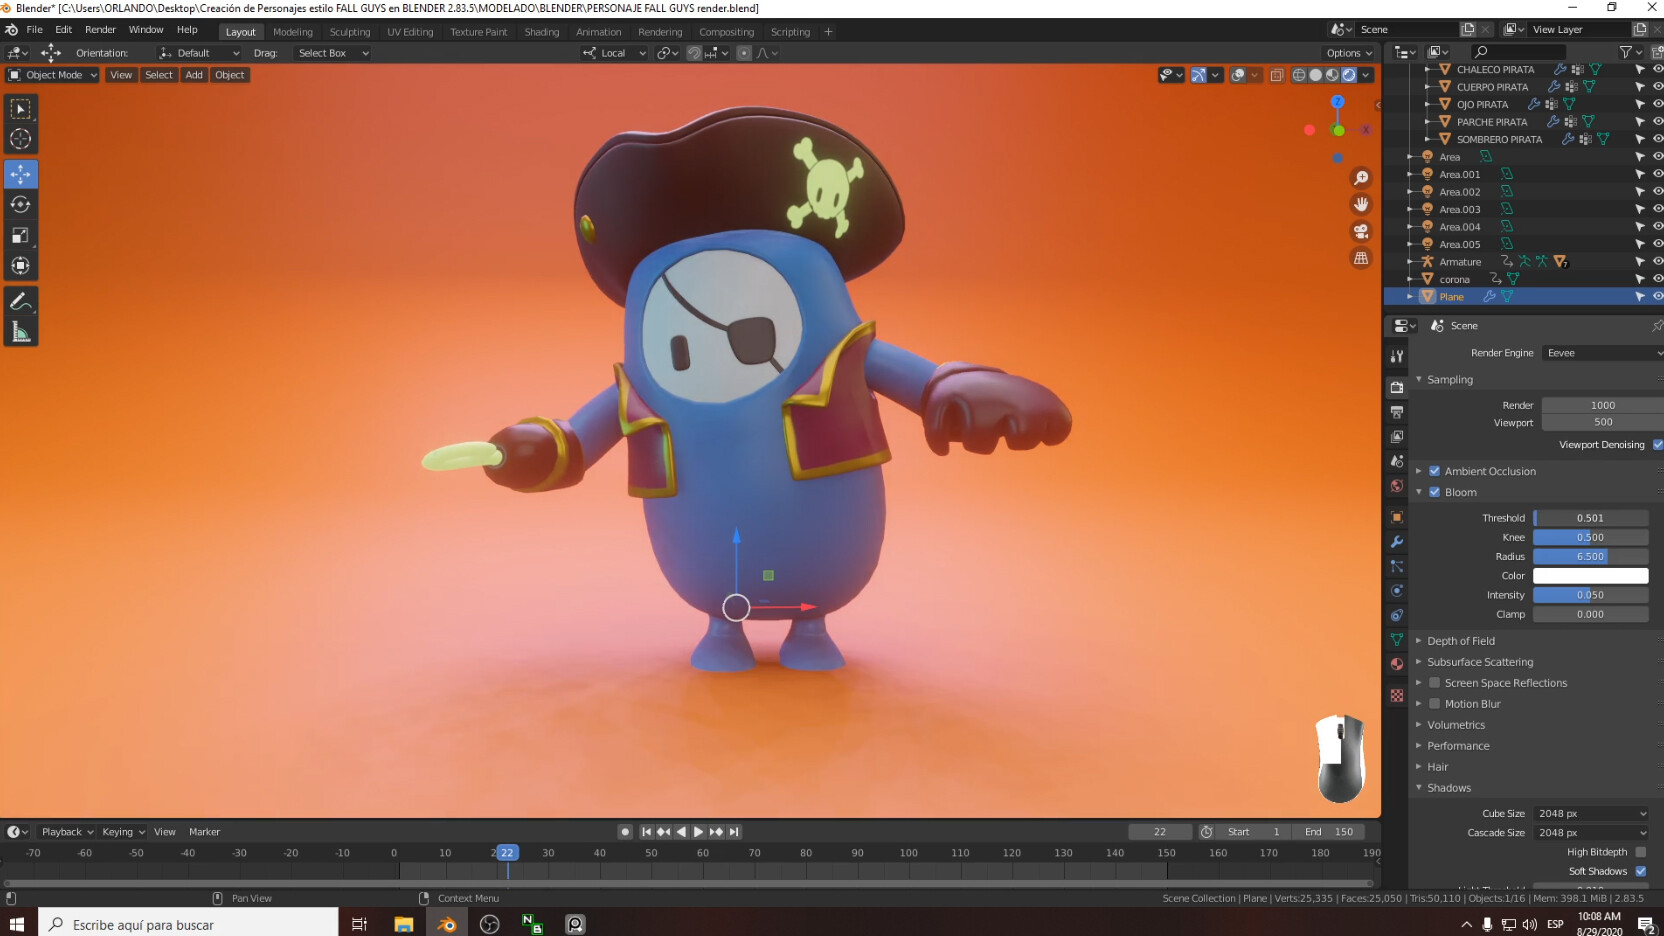Select the Move tool in the toolbar
This screenshot has width=1664, height=936.
[20, 173]
